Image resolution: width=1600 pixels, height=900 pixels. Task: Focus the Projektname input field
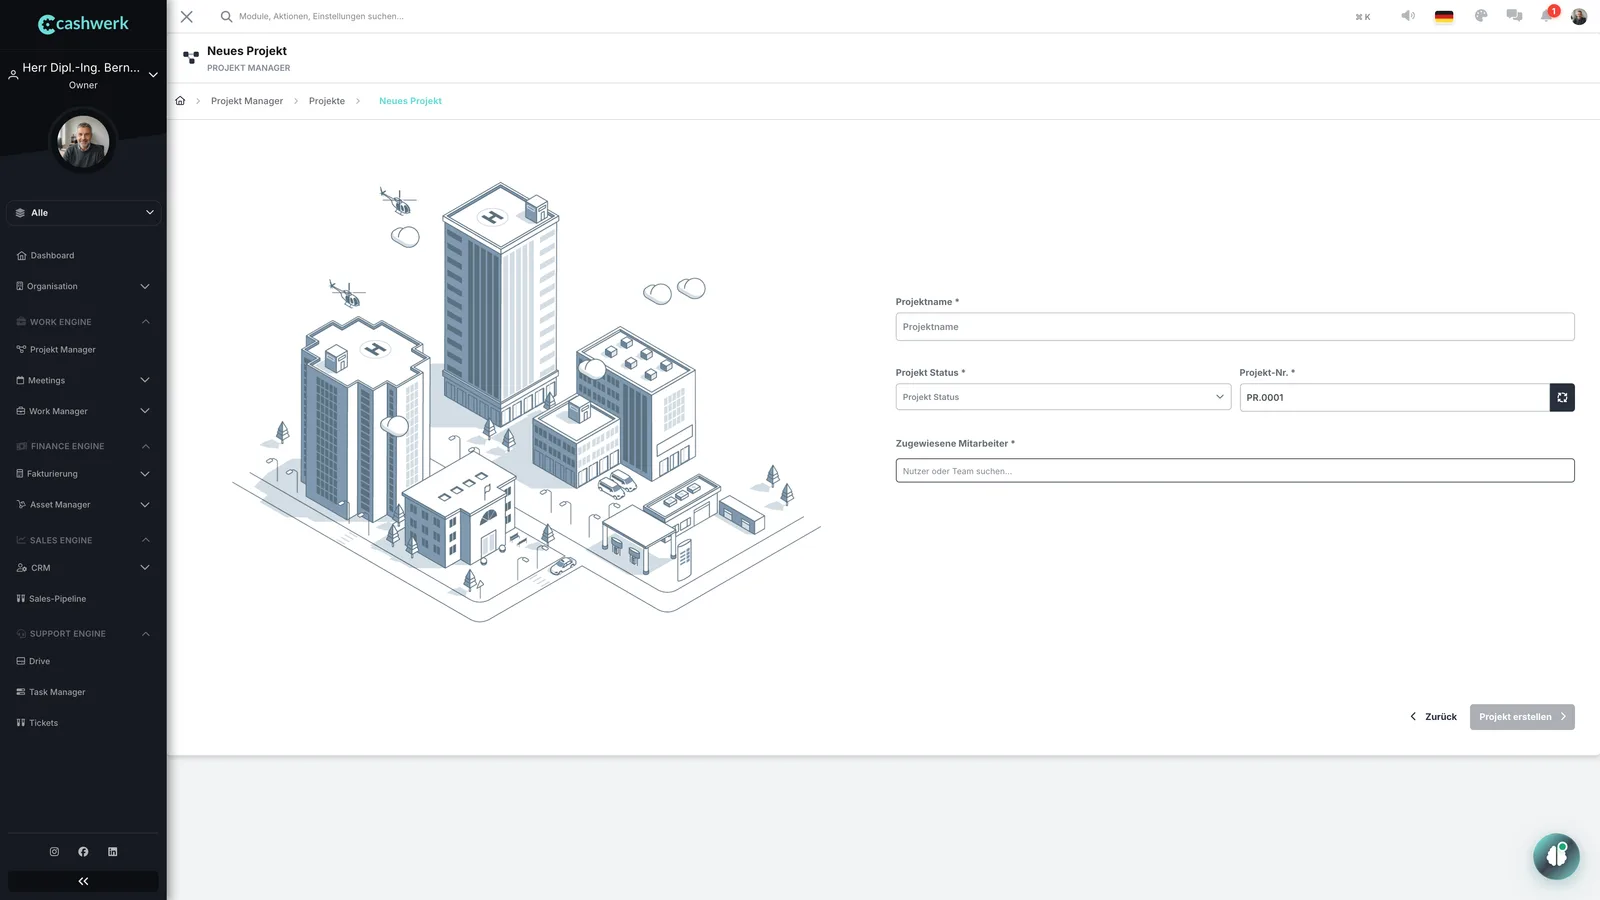(x=1235, y=327)
